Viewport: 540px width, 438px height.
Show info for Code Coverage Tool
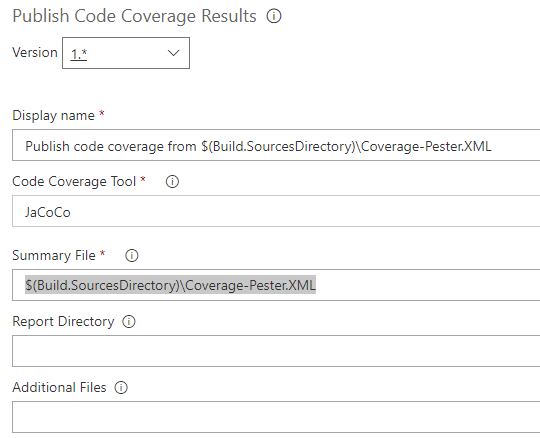click(x=172, y=181)
